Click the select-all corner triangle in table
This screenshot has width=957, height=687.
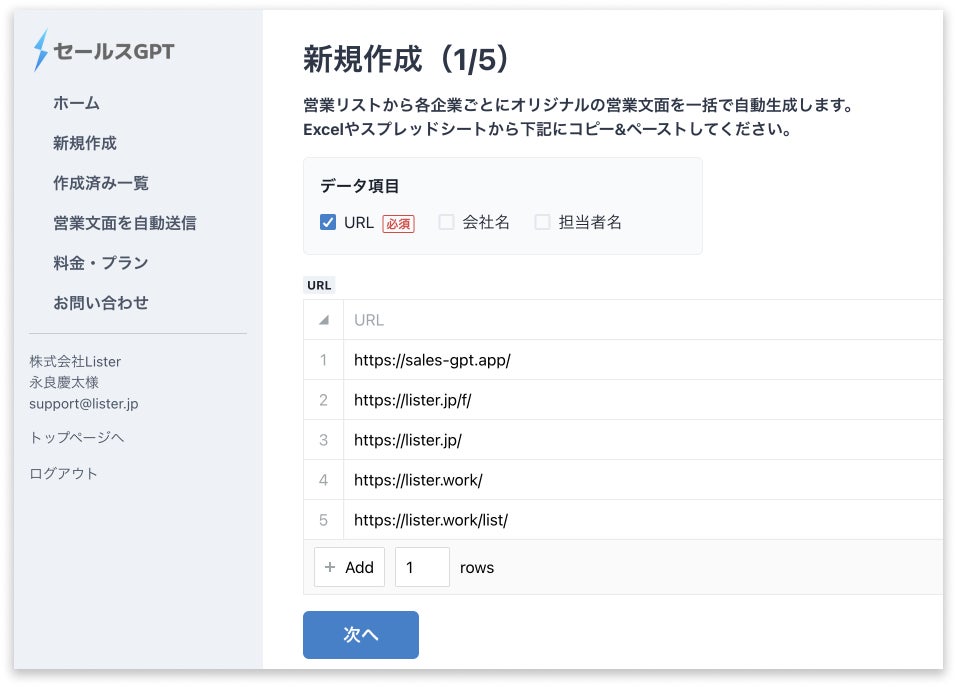[x=323, y=321]
